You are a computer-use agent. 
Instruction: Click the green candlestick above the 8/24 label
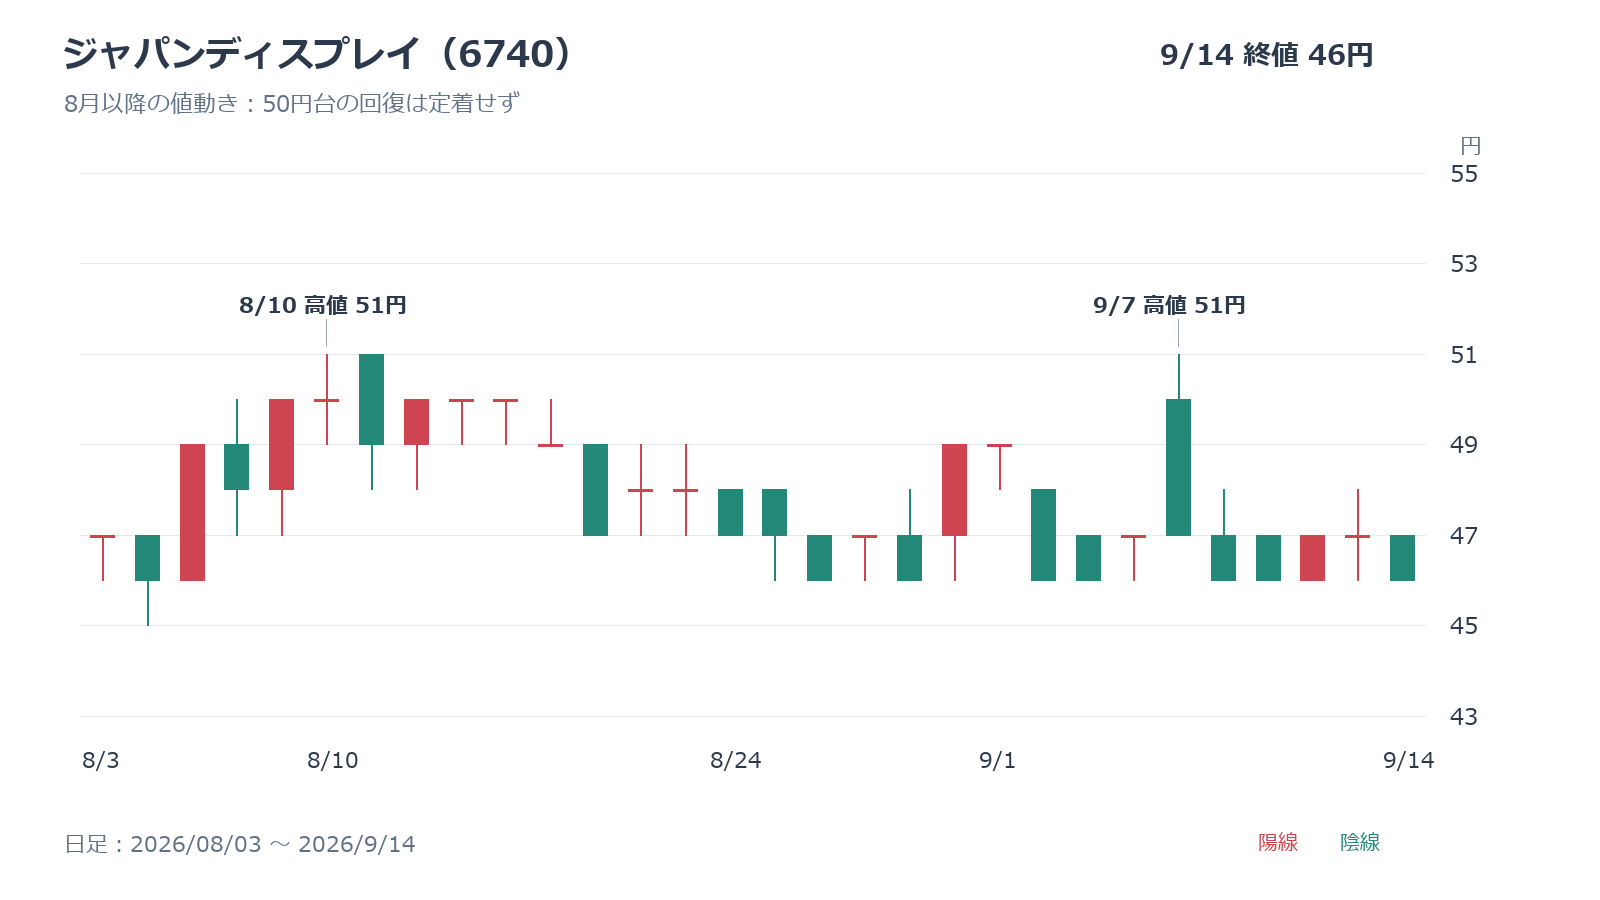pos(730,512)
